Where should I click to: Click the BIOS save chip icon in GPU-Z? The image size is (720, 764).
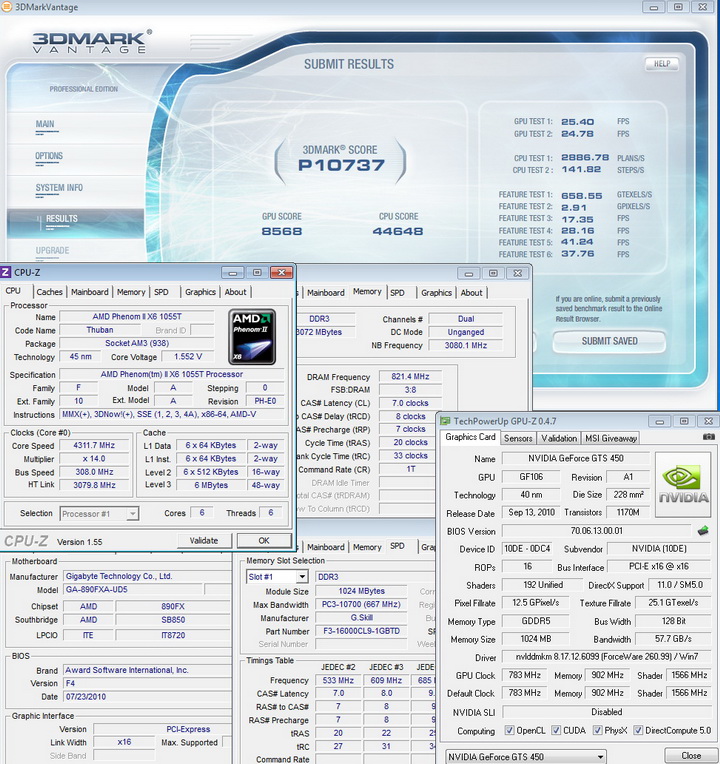(x=703, y=531)
